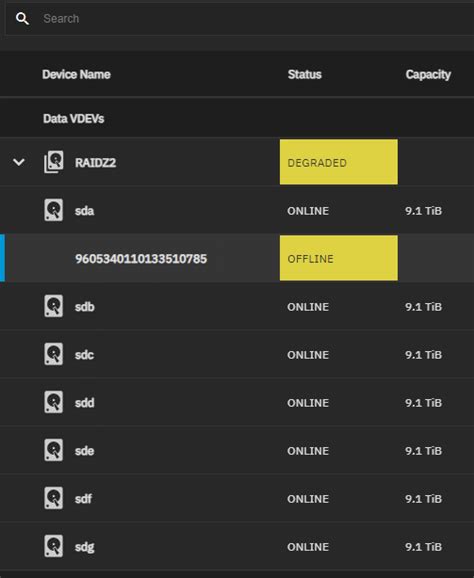Click the RAIDZ2 vdev stack icon
Viewport: 474px width, 578px height.
click(x=54, y=162)
